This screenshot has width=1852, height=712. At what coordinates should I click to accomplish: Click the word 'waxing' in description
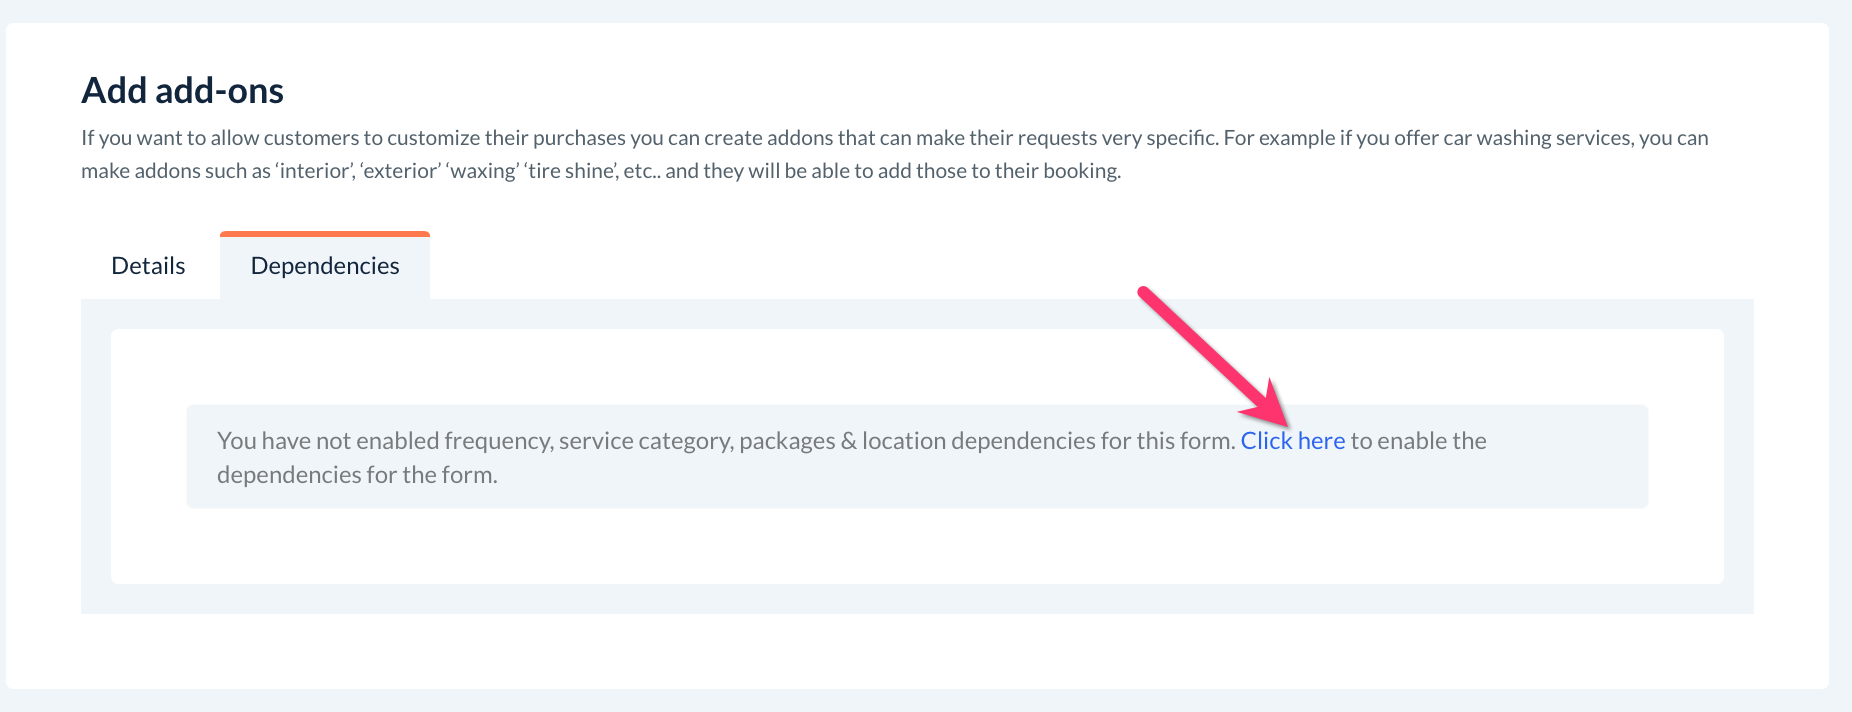[483, 171]
